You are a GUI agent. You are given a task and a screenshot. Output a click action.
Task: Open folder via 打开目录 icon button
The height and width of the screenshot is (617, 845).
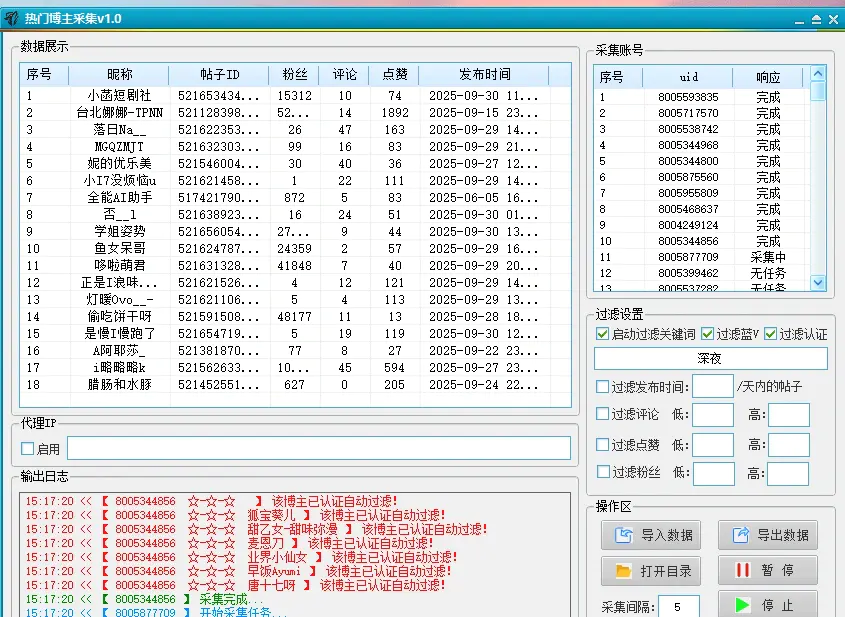point(650,571)
